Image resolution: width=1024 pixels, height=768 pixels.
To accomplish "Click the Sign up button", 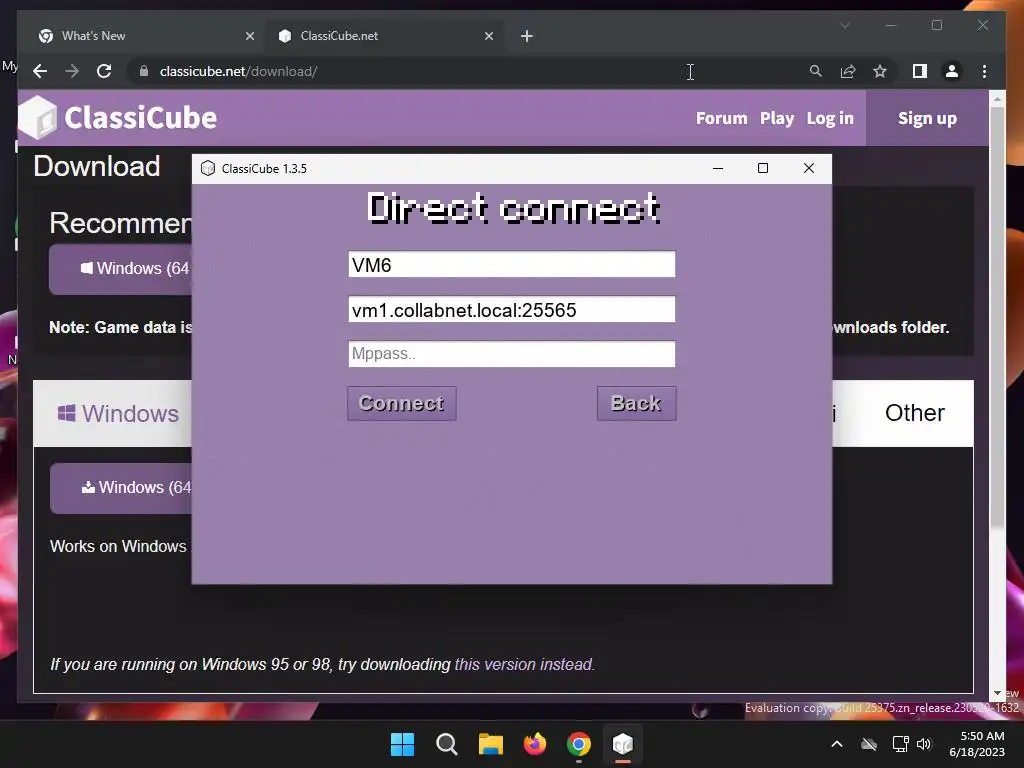I will [927, 118].
